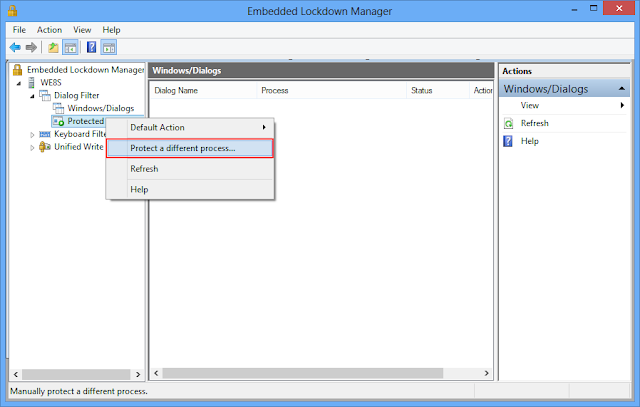Sort by the Process column header
The image size is (640, 407).
[331, 90]
